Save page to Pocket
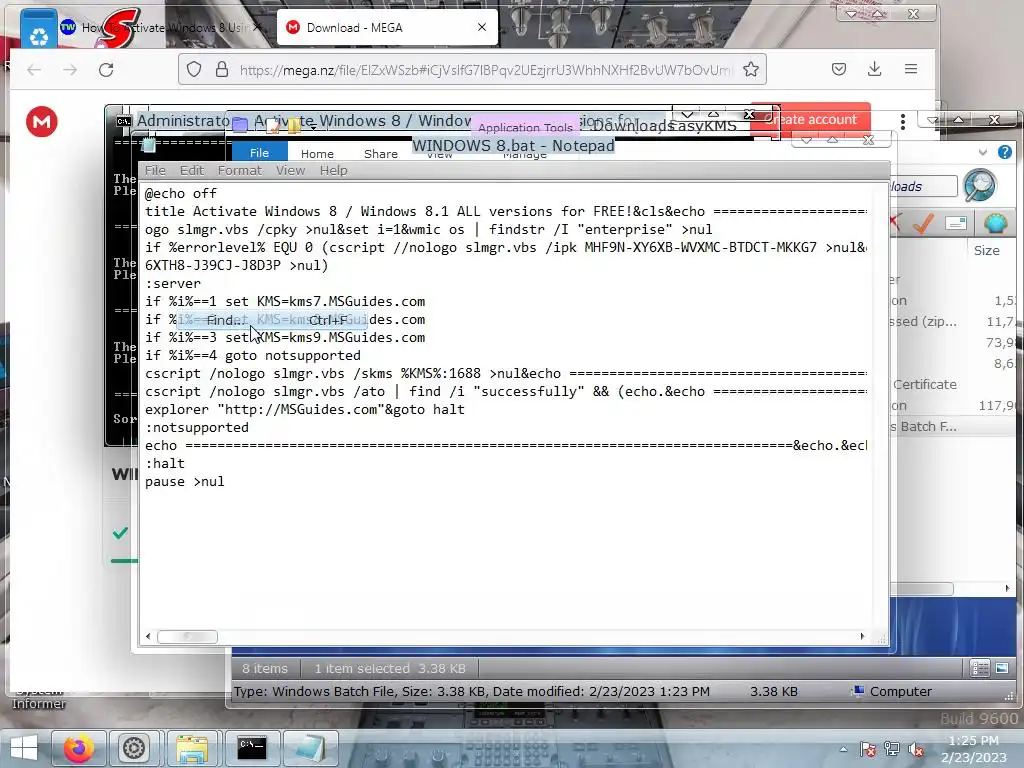Screen dimensions: 1024x768 tap(839, 69)
